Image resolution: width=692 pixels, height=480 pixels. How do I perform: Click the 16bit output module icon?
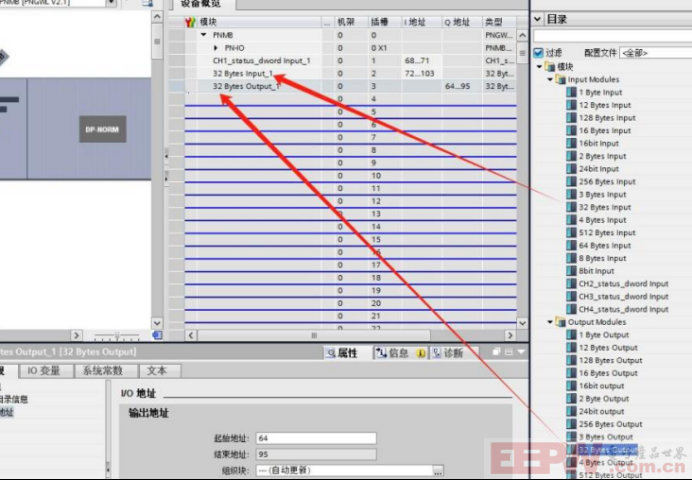point(571,386)
